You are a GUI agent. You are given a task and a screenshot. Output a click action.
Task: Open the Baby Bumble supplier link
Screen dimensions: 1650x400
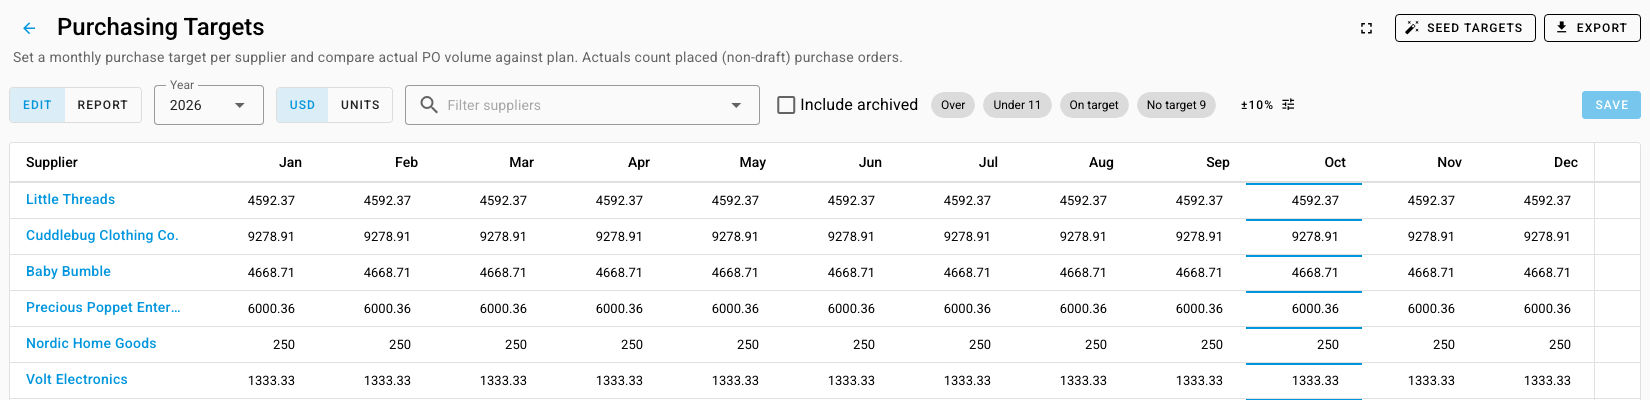click(68, 272)
